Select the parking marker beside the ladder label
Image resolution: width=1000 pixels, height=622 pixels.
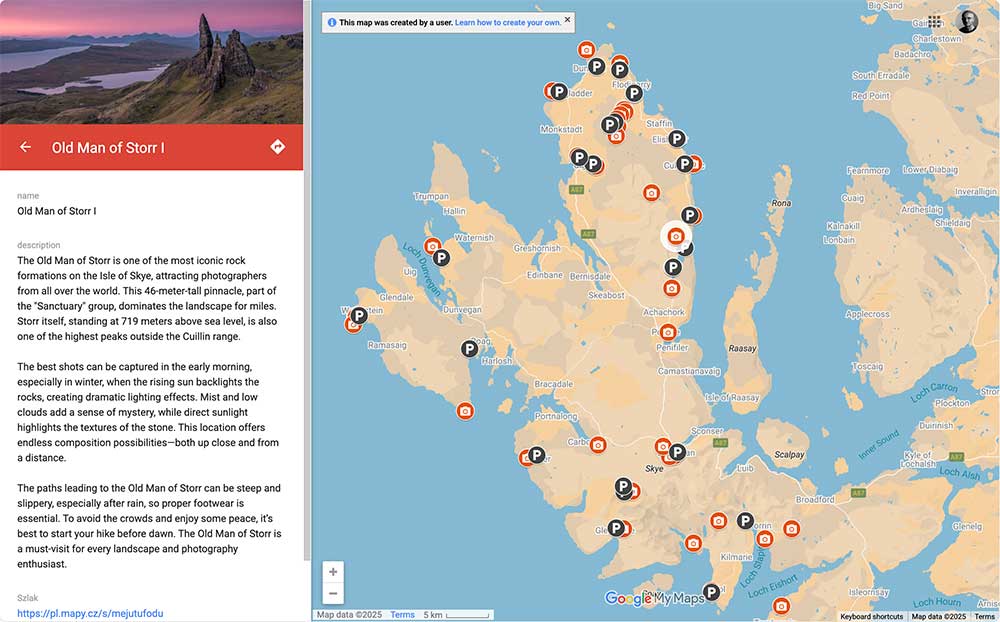coord(559,92)
